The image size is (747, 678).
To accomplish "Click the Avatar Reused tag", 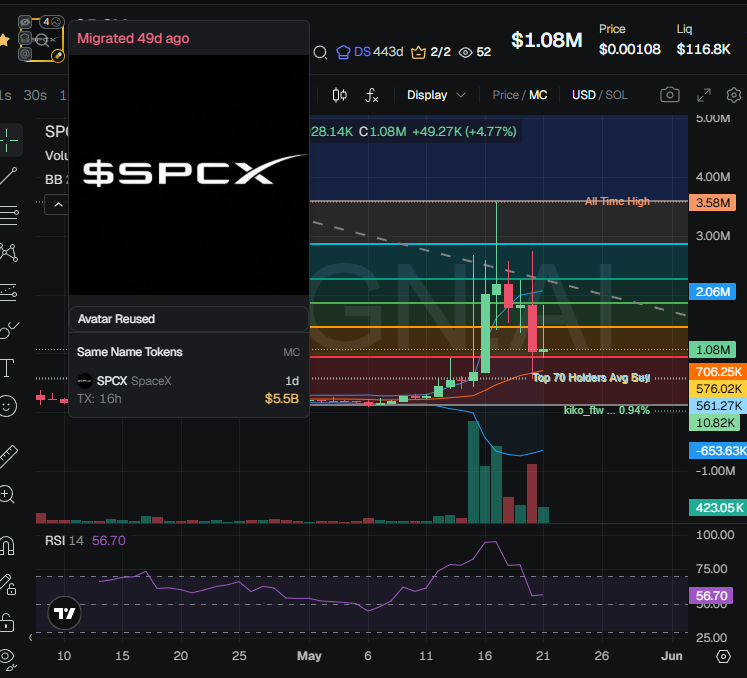I will (x=189, y=319).
